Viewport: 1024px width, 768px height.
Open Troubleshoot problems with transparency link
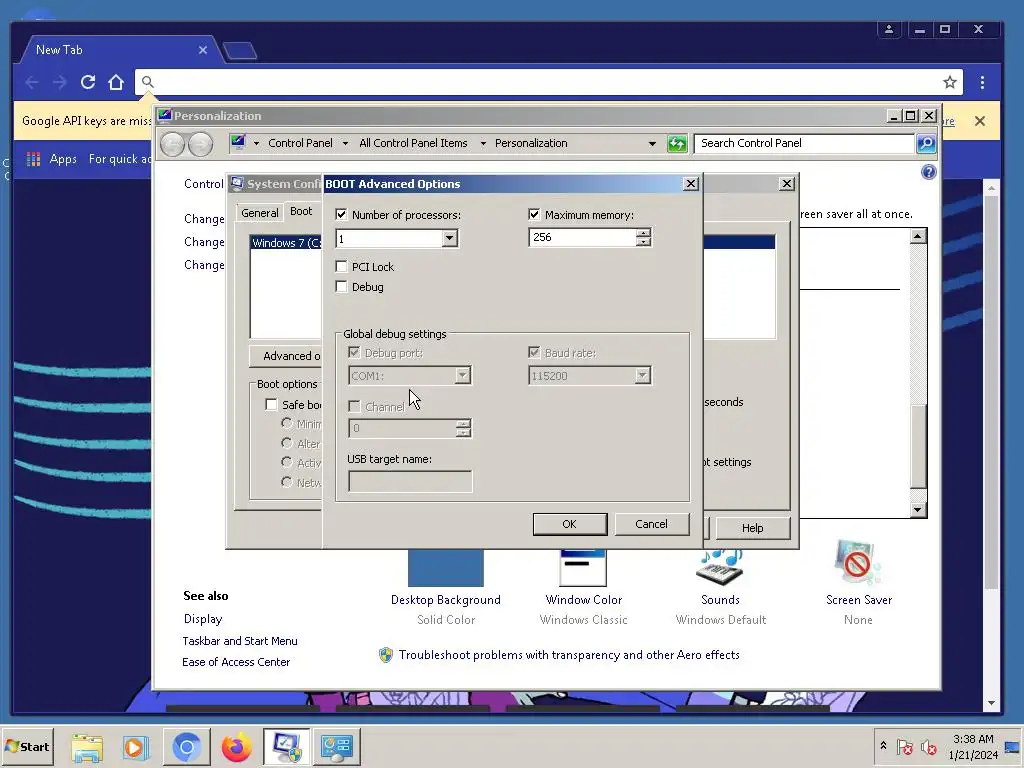click(569, 655)
